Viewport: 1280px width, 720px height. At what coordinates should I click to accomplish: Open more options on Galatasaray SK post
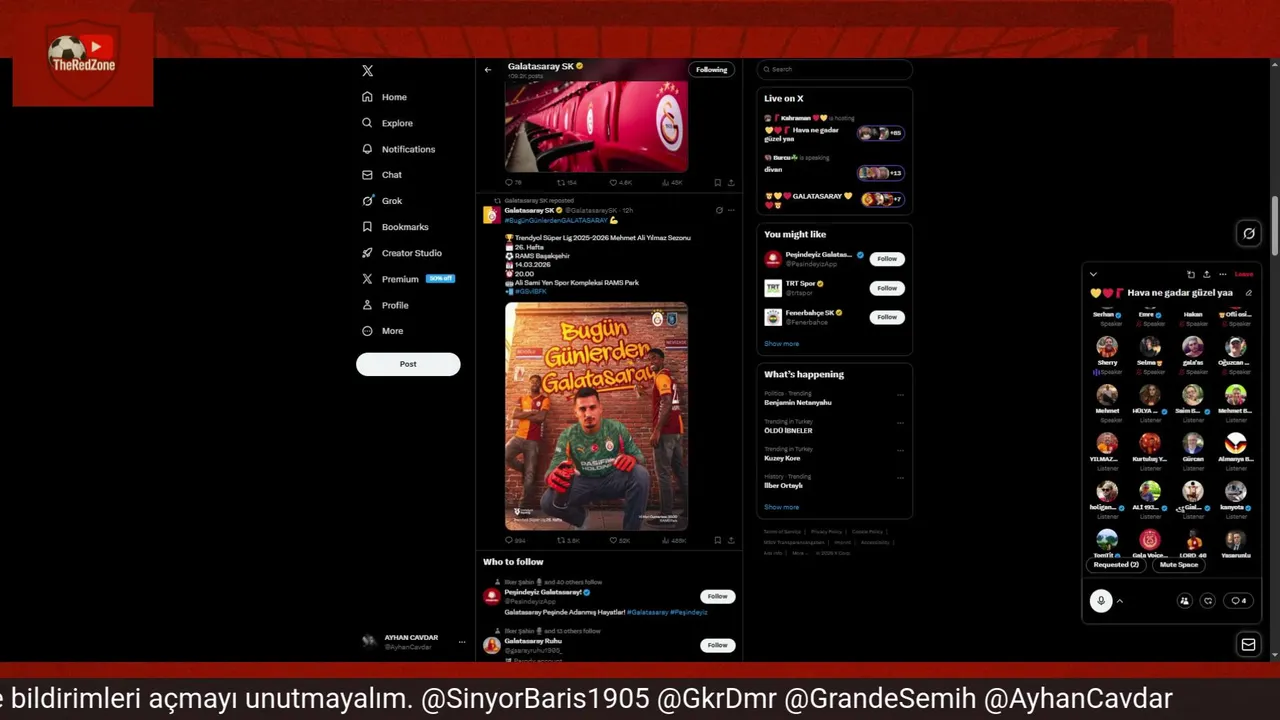[x=731, y=210]
